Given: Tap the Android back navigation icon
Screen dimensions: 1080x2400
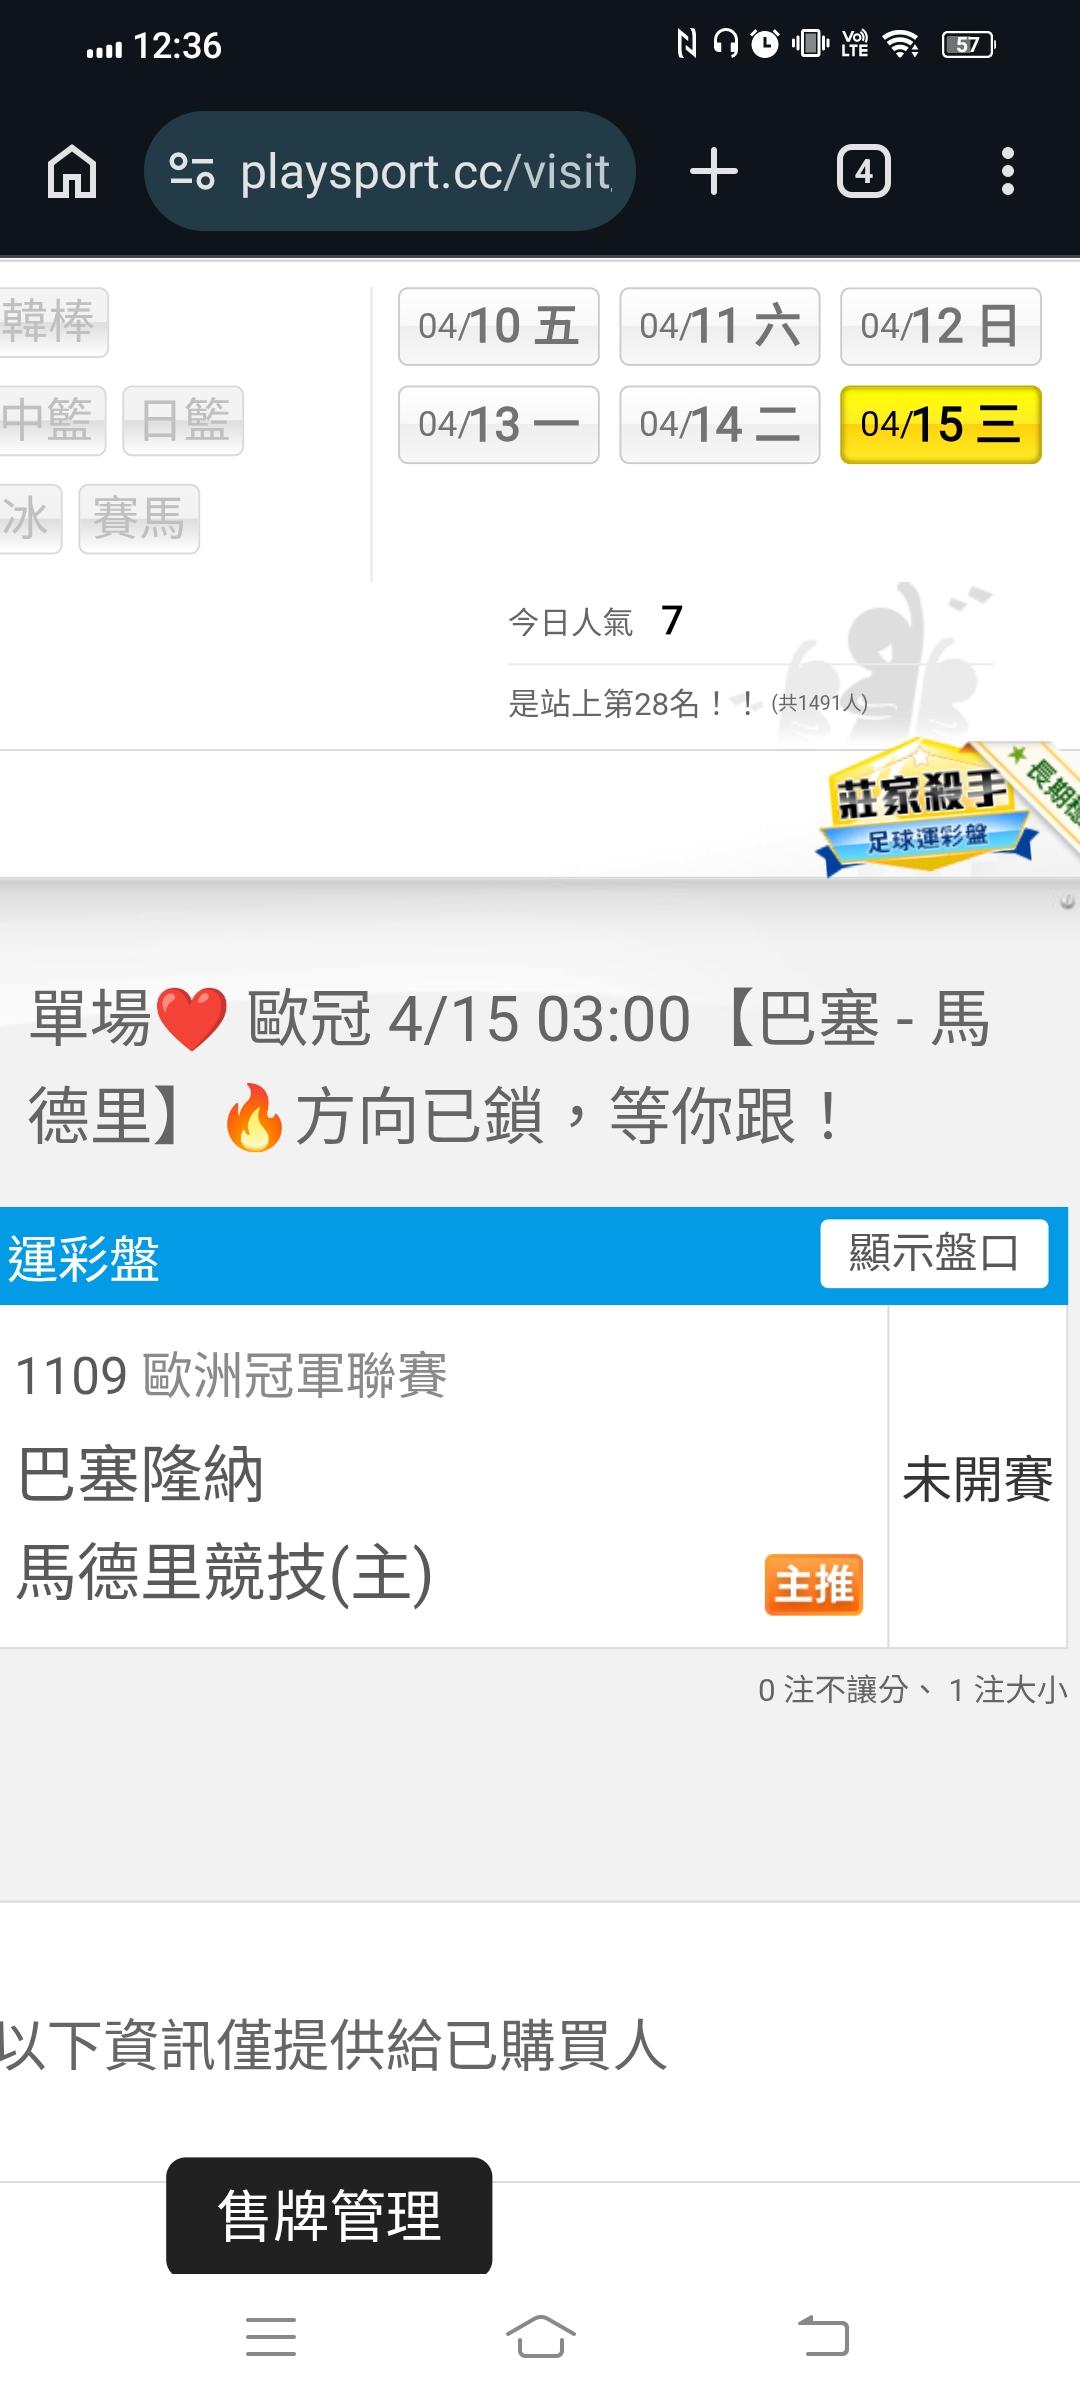Looking at the screenshot, I should [824, 2336].
